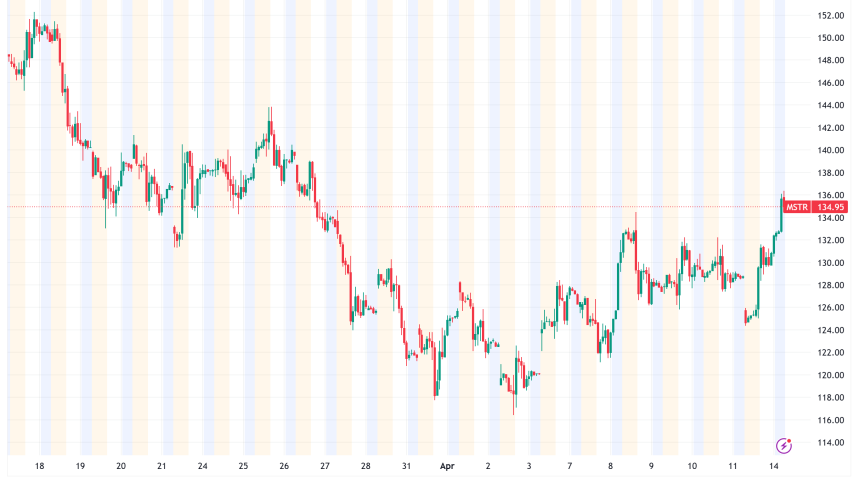Click date 24 on the time axis
The width and height of the screenshot is (852, 485).
coord(203,466)
